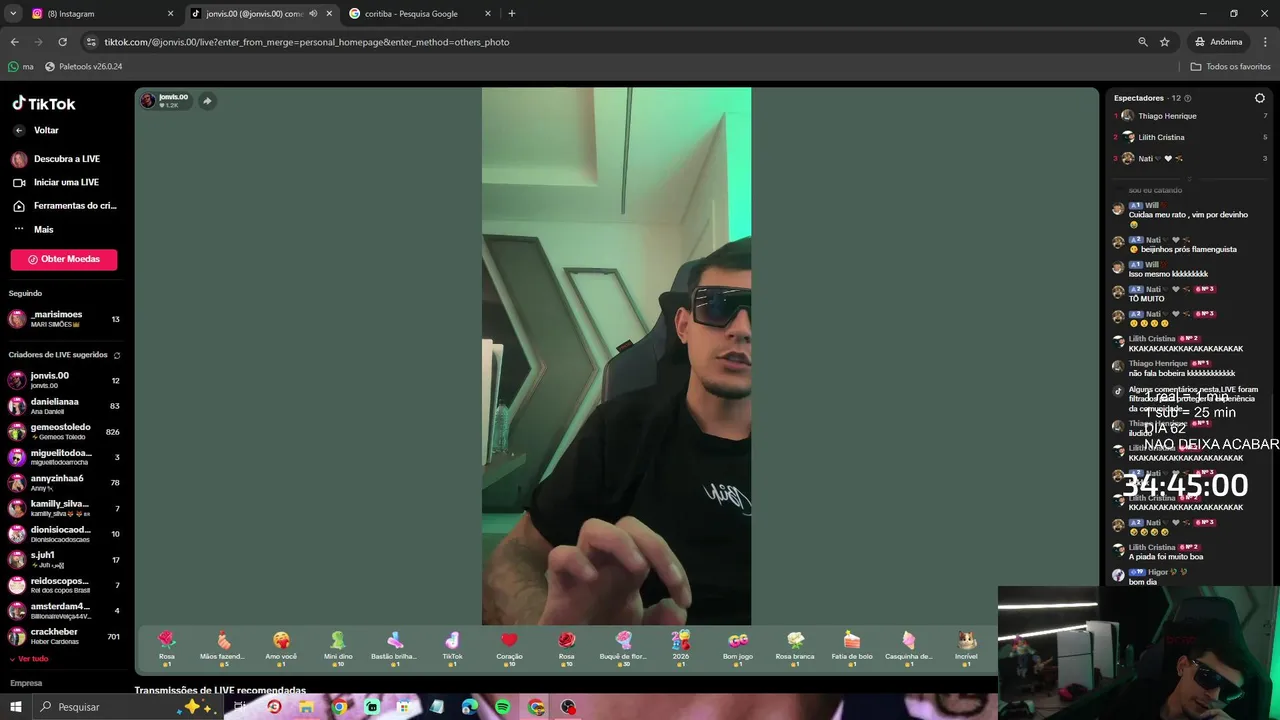1280x720 pixels.
Task: Open Spotify from the taskbar
Action: (502, 707)
